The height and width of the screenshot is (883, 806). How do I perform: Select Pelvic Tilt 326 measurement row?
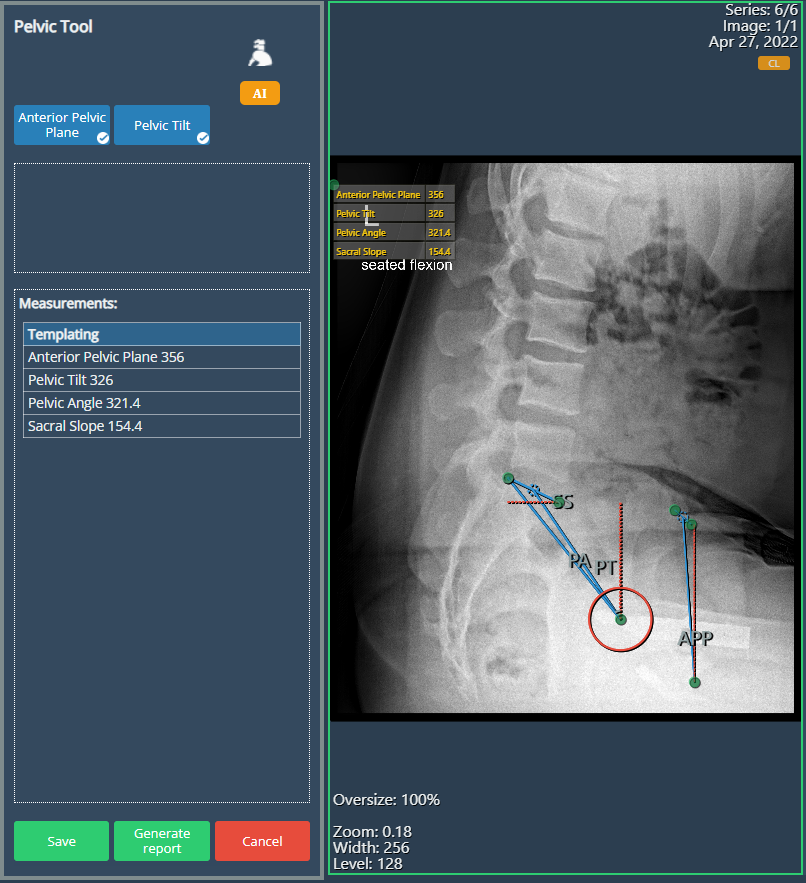tap(162, 380)
